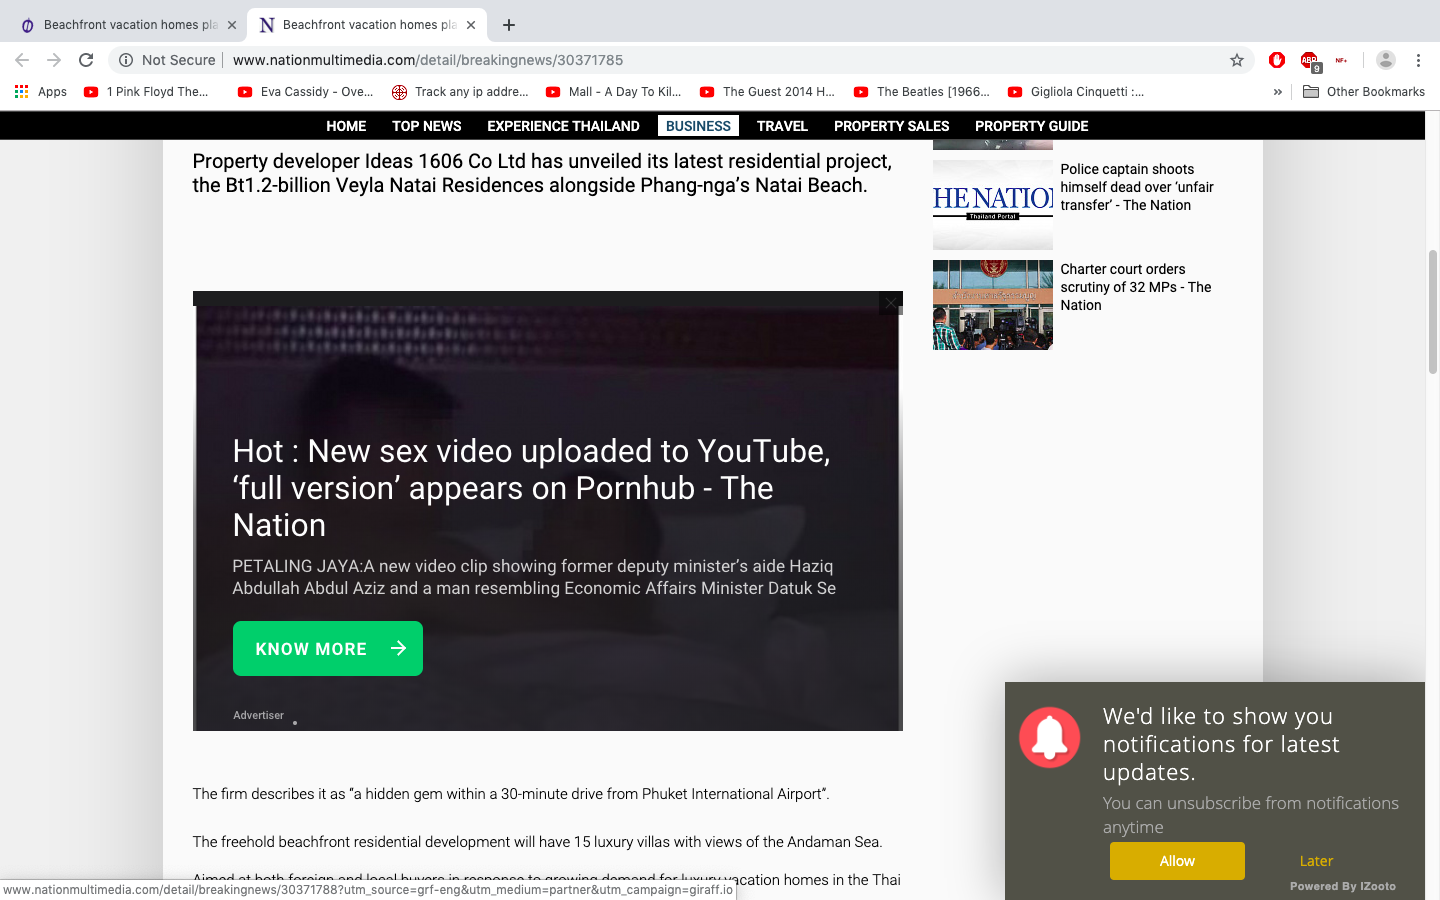This screenshot has height=900, width=1440.
Task: Click The Nation logo thumbnail
Action: coord(993,205)
